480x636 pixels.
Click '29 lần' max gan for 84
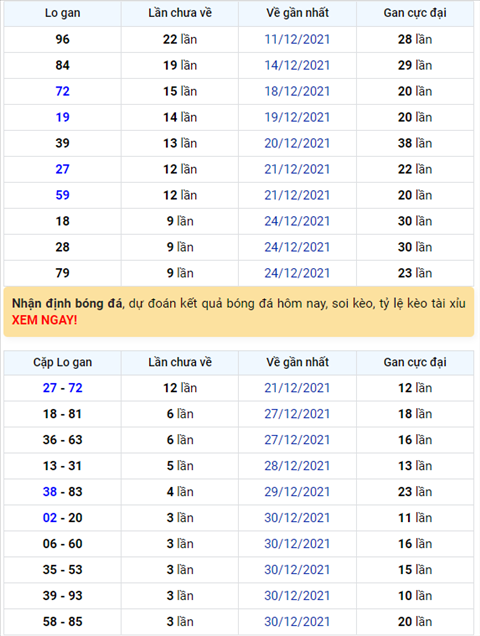pos(415,65)
